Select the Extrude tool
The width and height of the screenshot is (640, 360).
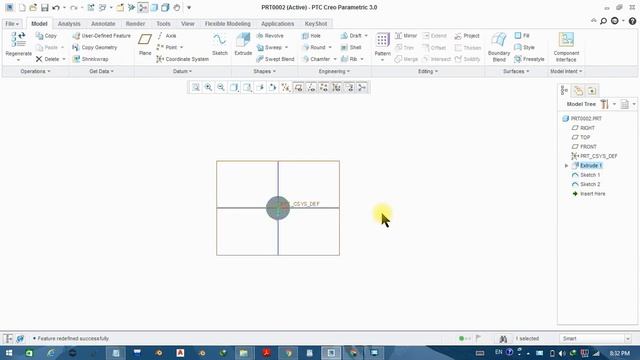tap(243, 44)
